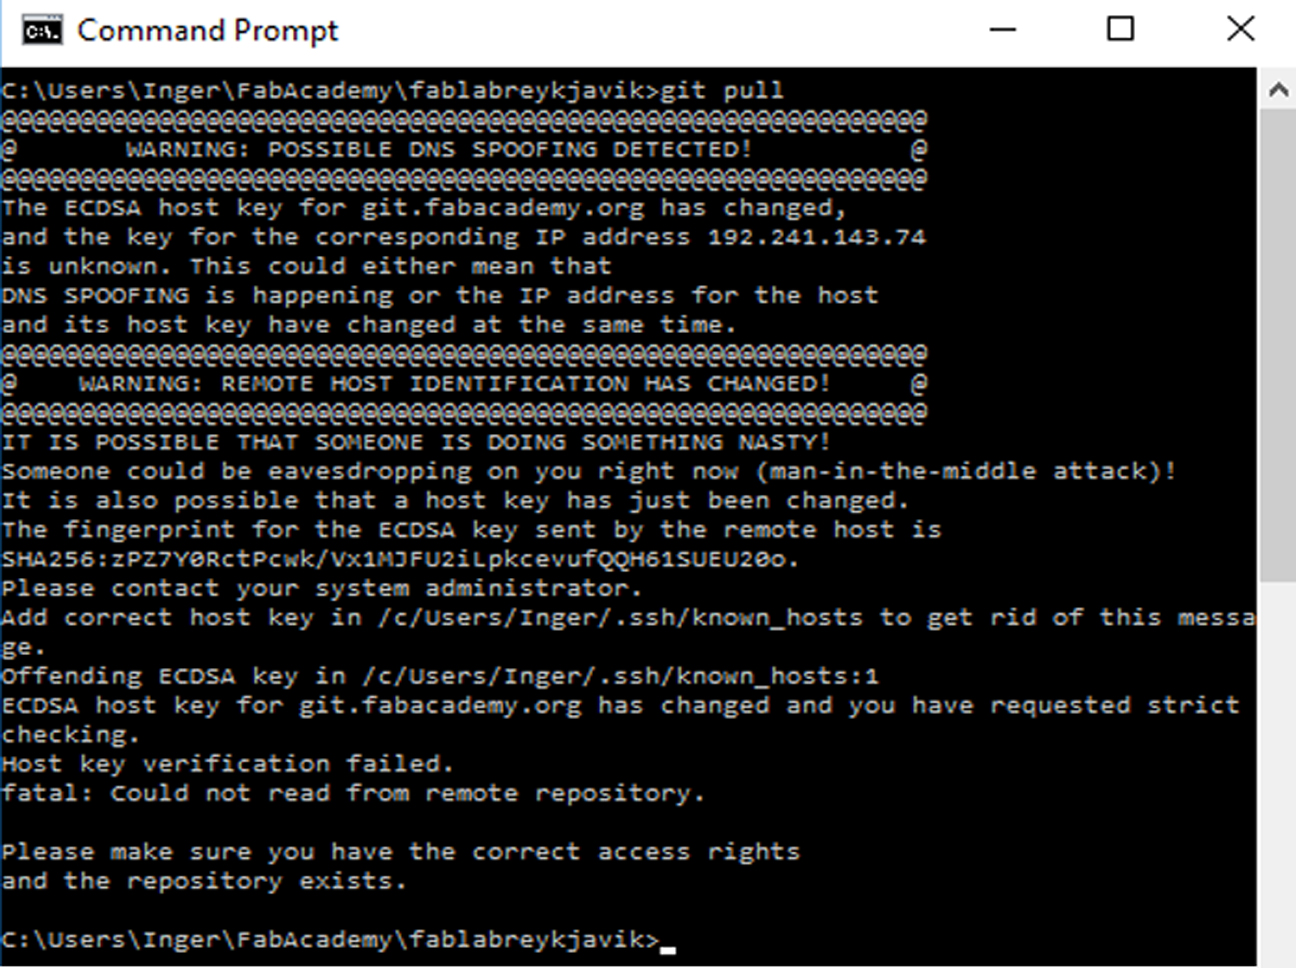This screenshot has height=968, width=1296.
Task: Click the 'Please contact your system administrator' line
Action: [321, 588]
